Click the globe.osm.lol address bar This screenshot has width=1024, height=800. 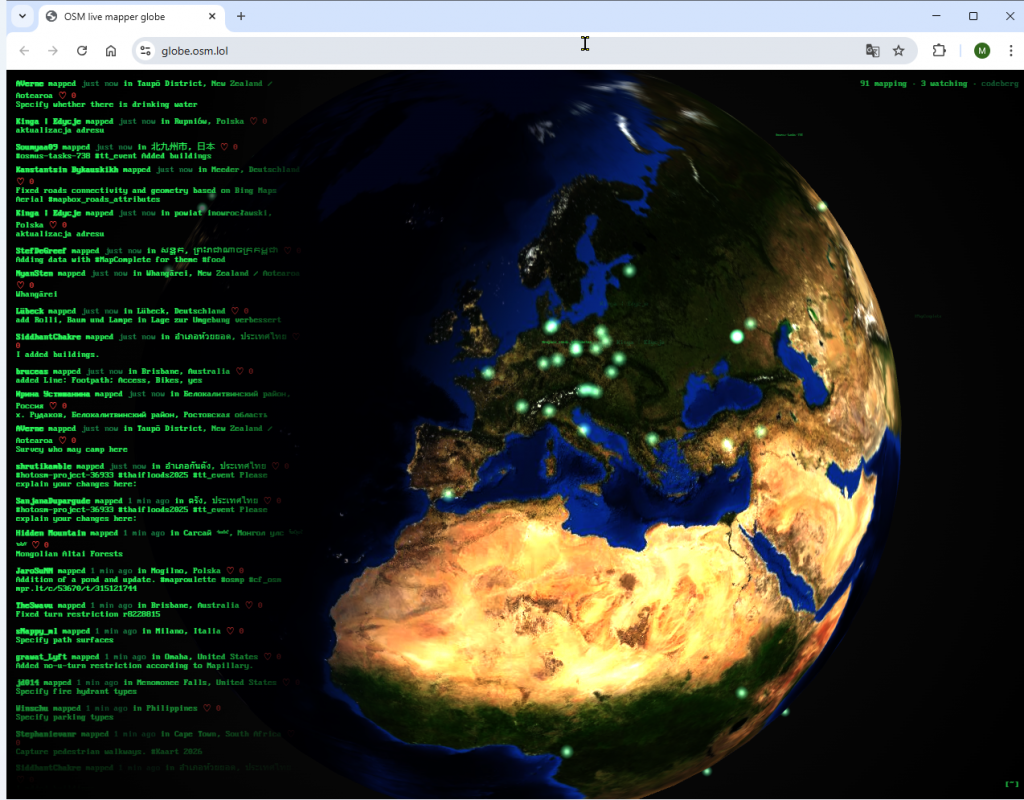pos(500,51)
